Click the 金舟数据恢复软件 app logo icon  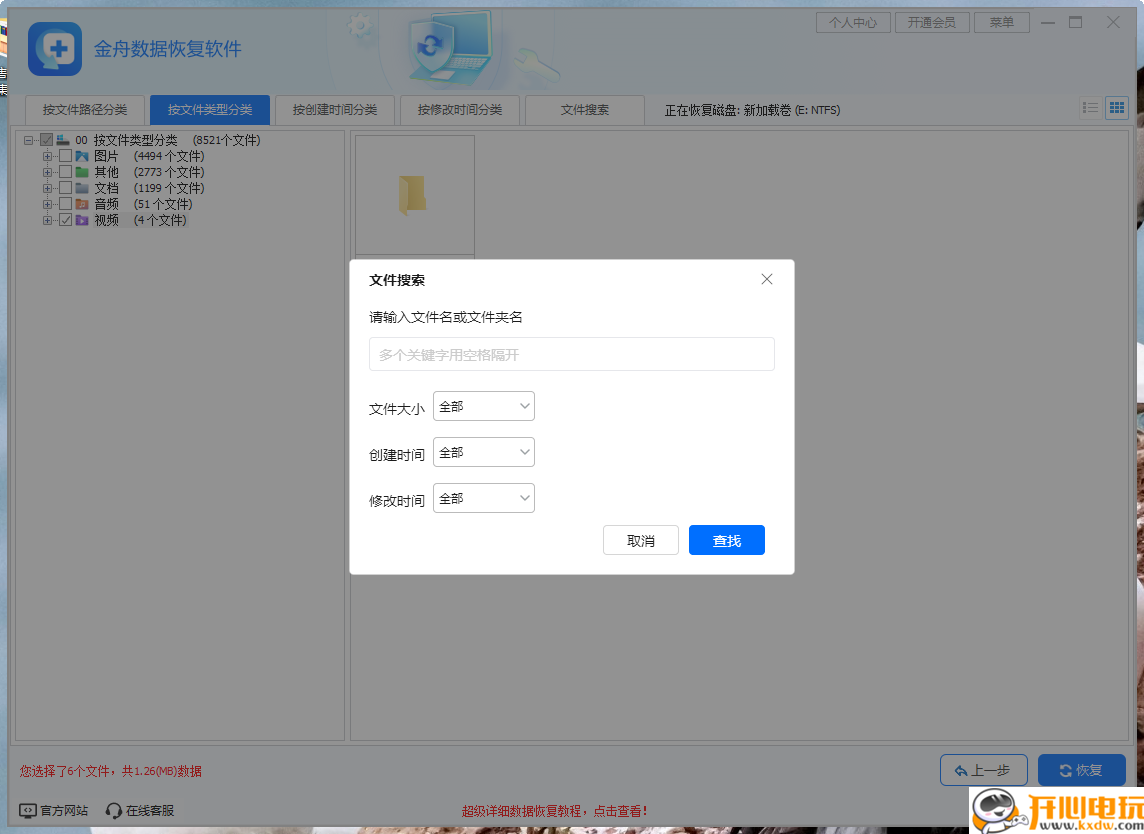pyautogui.click(x=54, y=49)
